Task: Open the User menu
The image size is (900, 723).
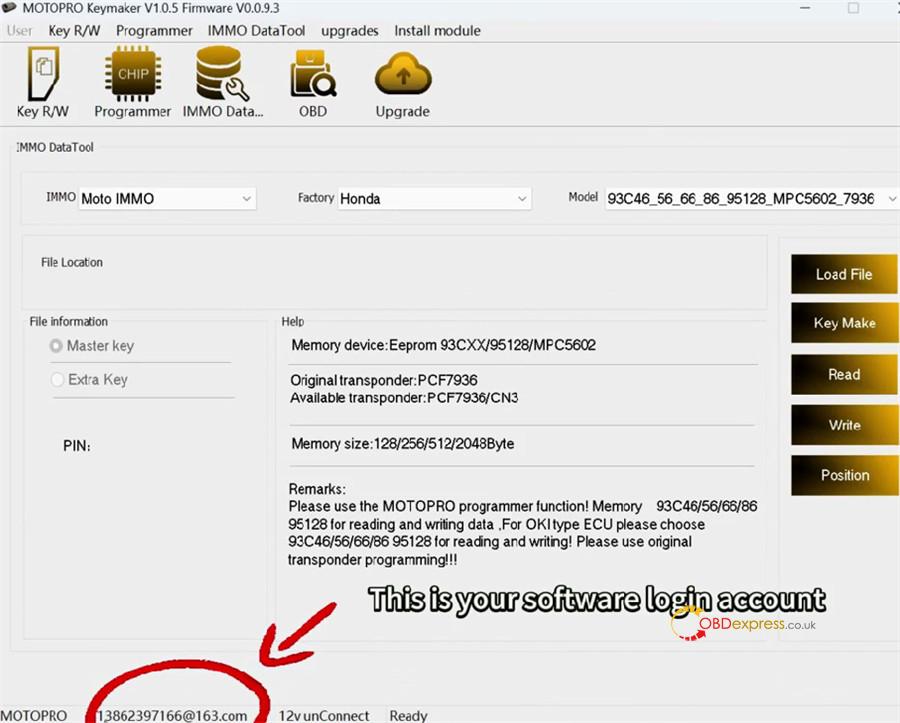Action: [20, 30]
